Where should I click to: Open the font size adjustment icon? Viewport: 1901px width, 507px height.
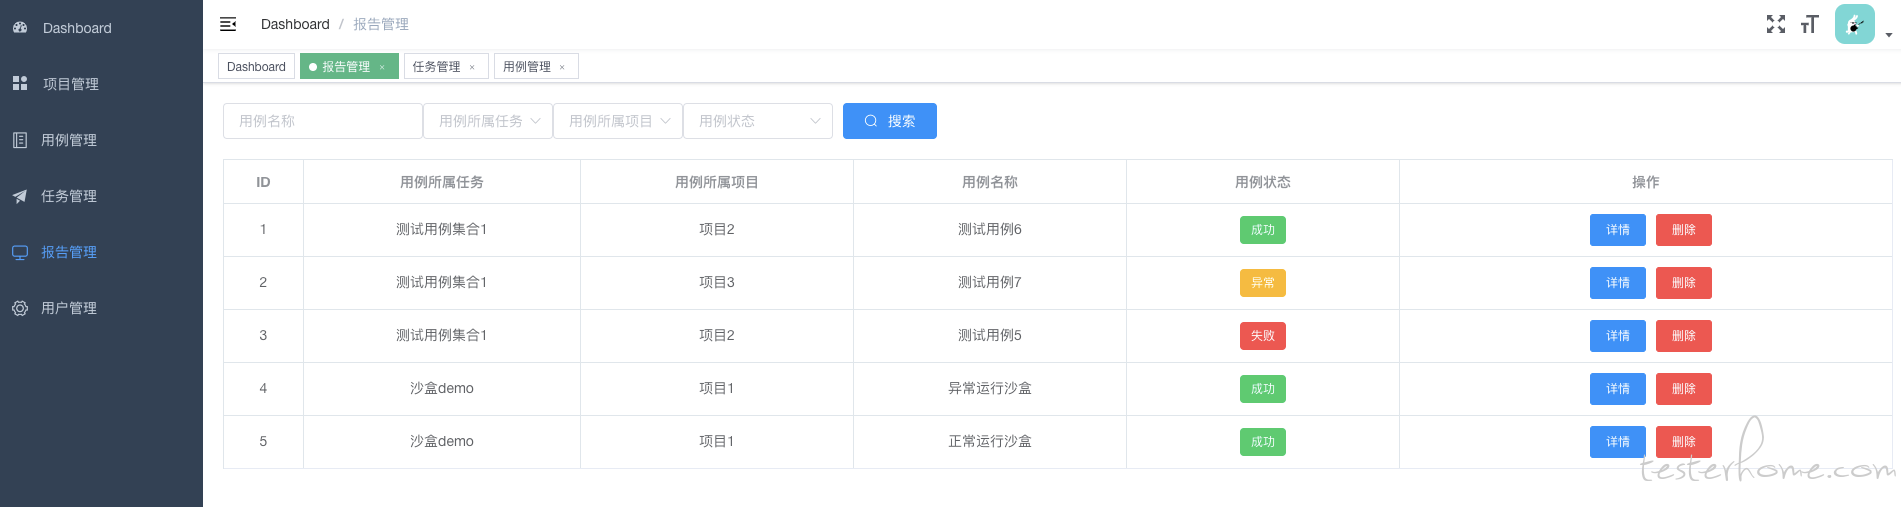[1809, 24]
